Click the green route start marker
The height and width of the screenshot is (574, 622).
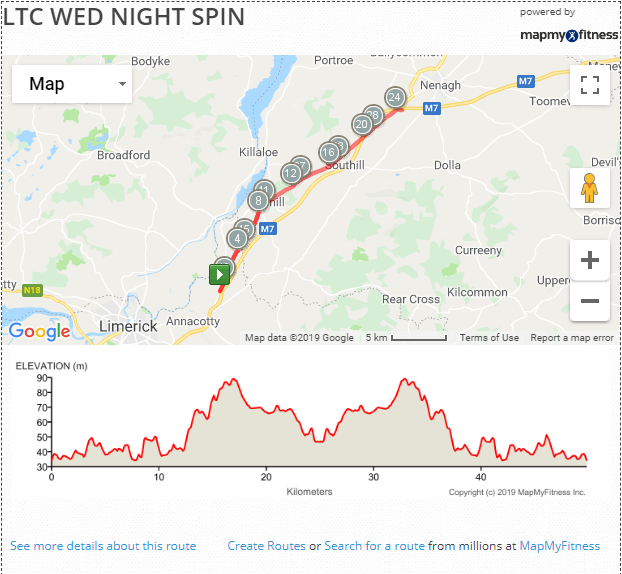pyautogui.click(x=219, y=275)
